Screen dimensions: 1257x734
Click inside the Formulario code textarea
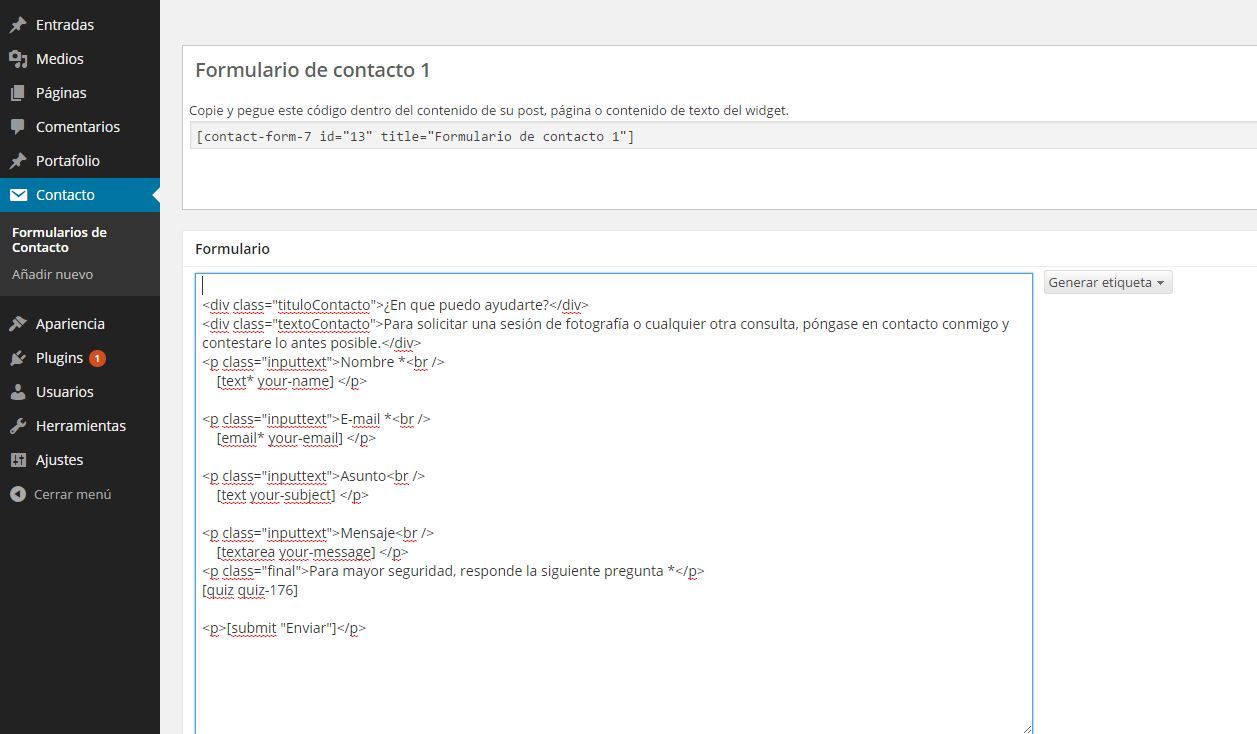click(x=614, y=504)
